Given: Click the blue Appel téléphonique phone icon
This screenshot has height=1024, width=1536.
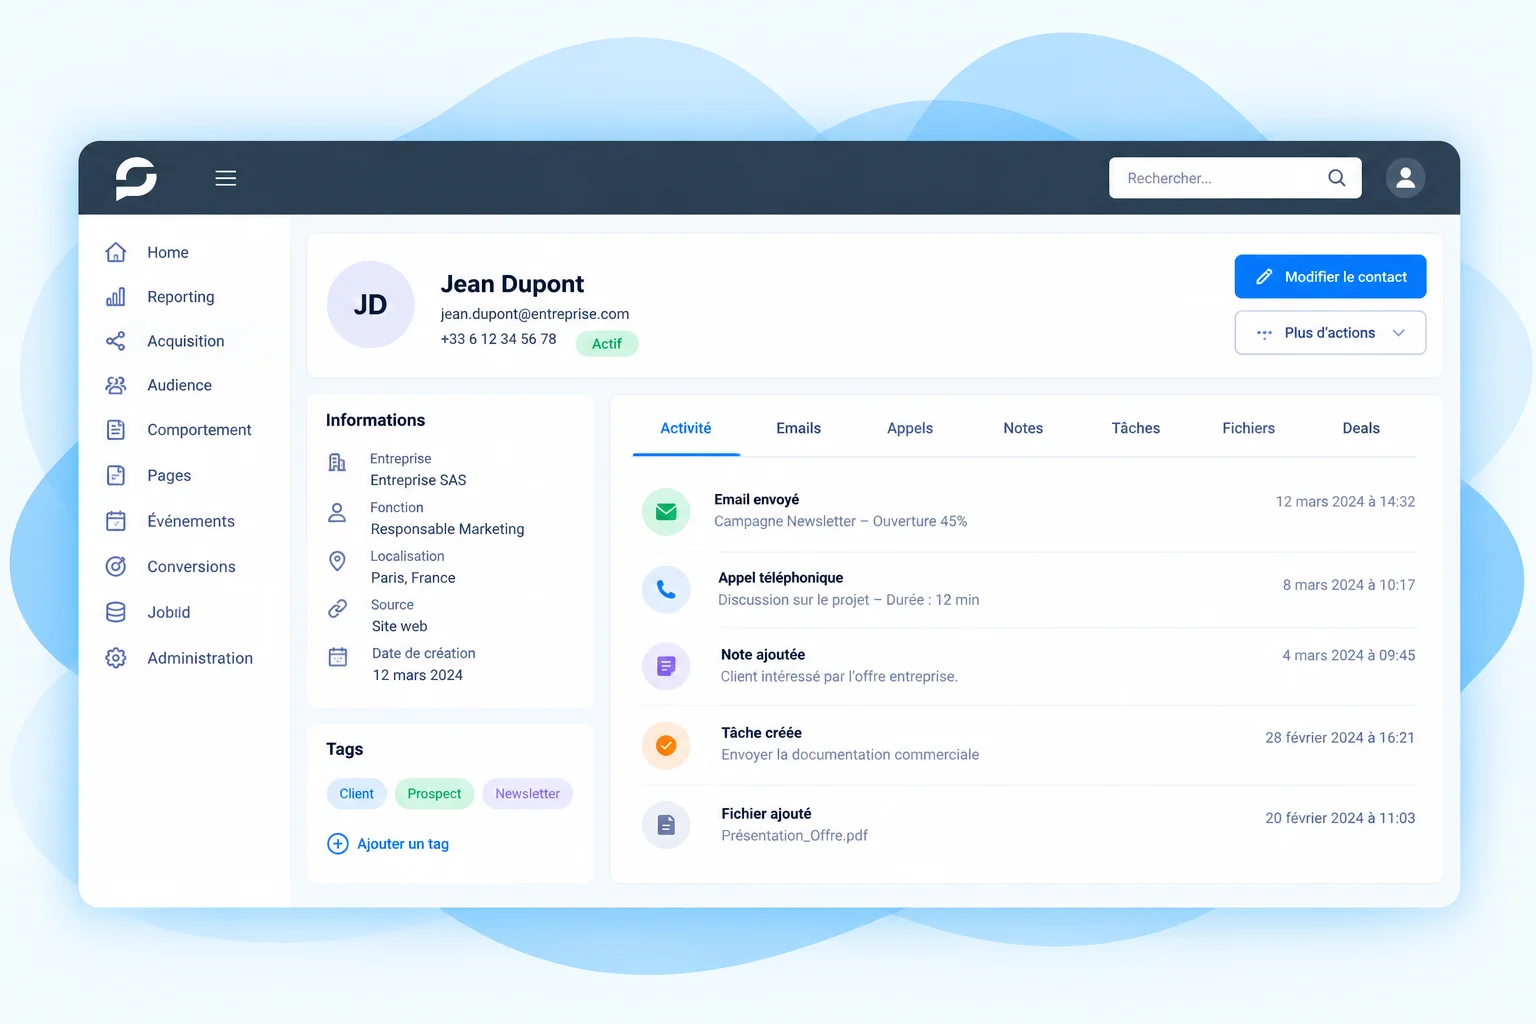Looking at the screenshot, I should [666, 590].
